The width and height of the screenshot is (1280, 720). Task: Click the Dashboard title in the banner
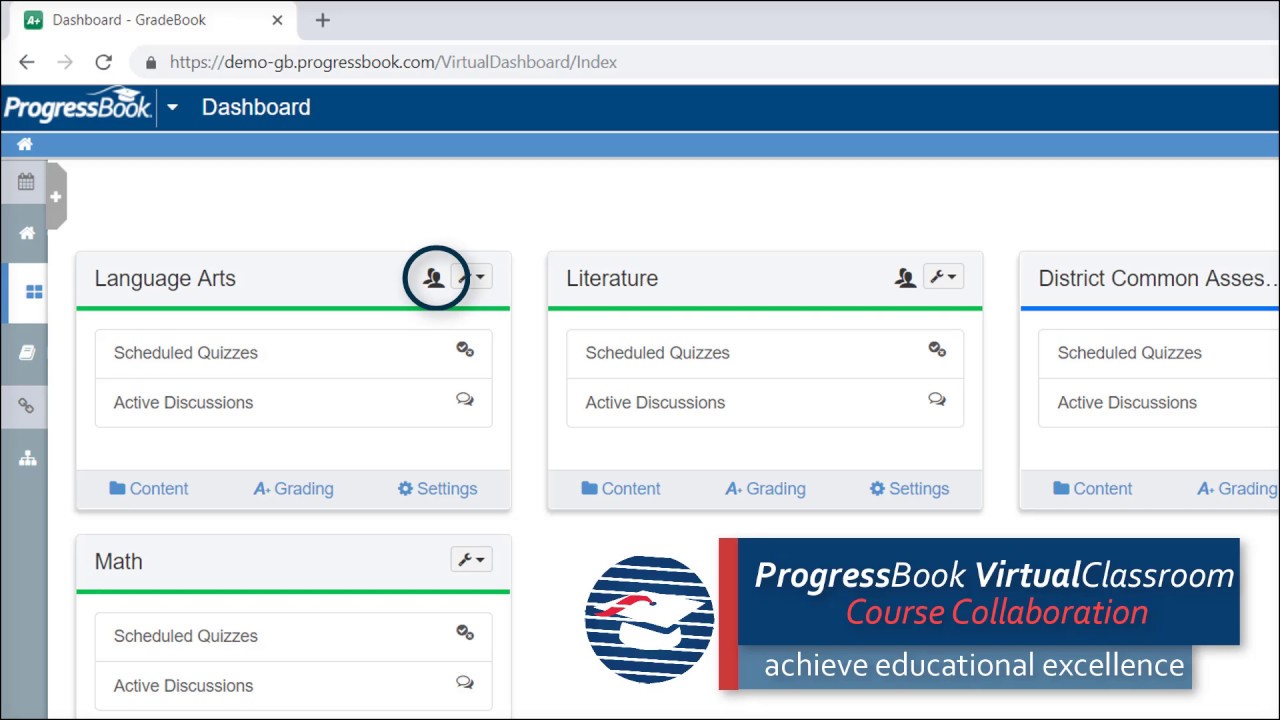(256, 107)
